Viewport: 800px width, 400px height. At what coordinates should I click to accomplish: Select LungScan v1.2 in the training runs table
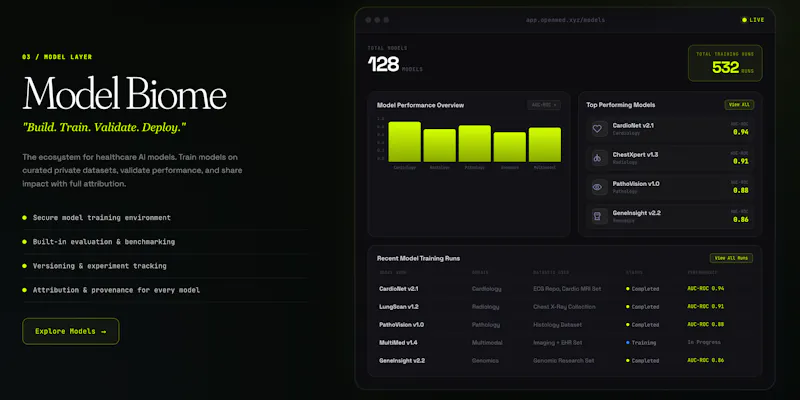pos(398,307)
